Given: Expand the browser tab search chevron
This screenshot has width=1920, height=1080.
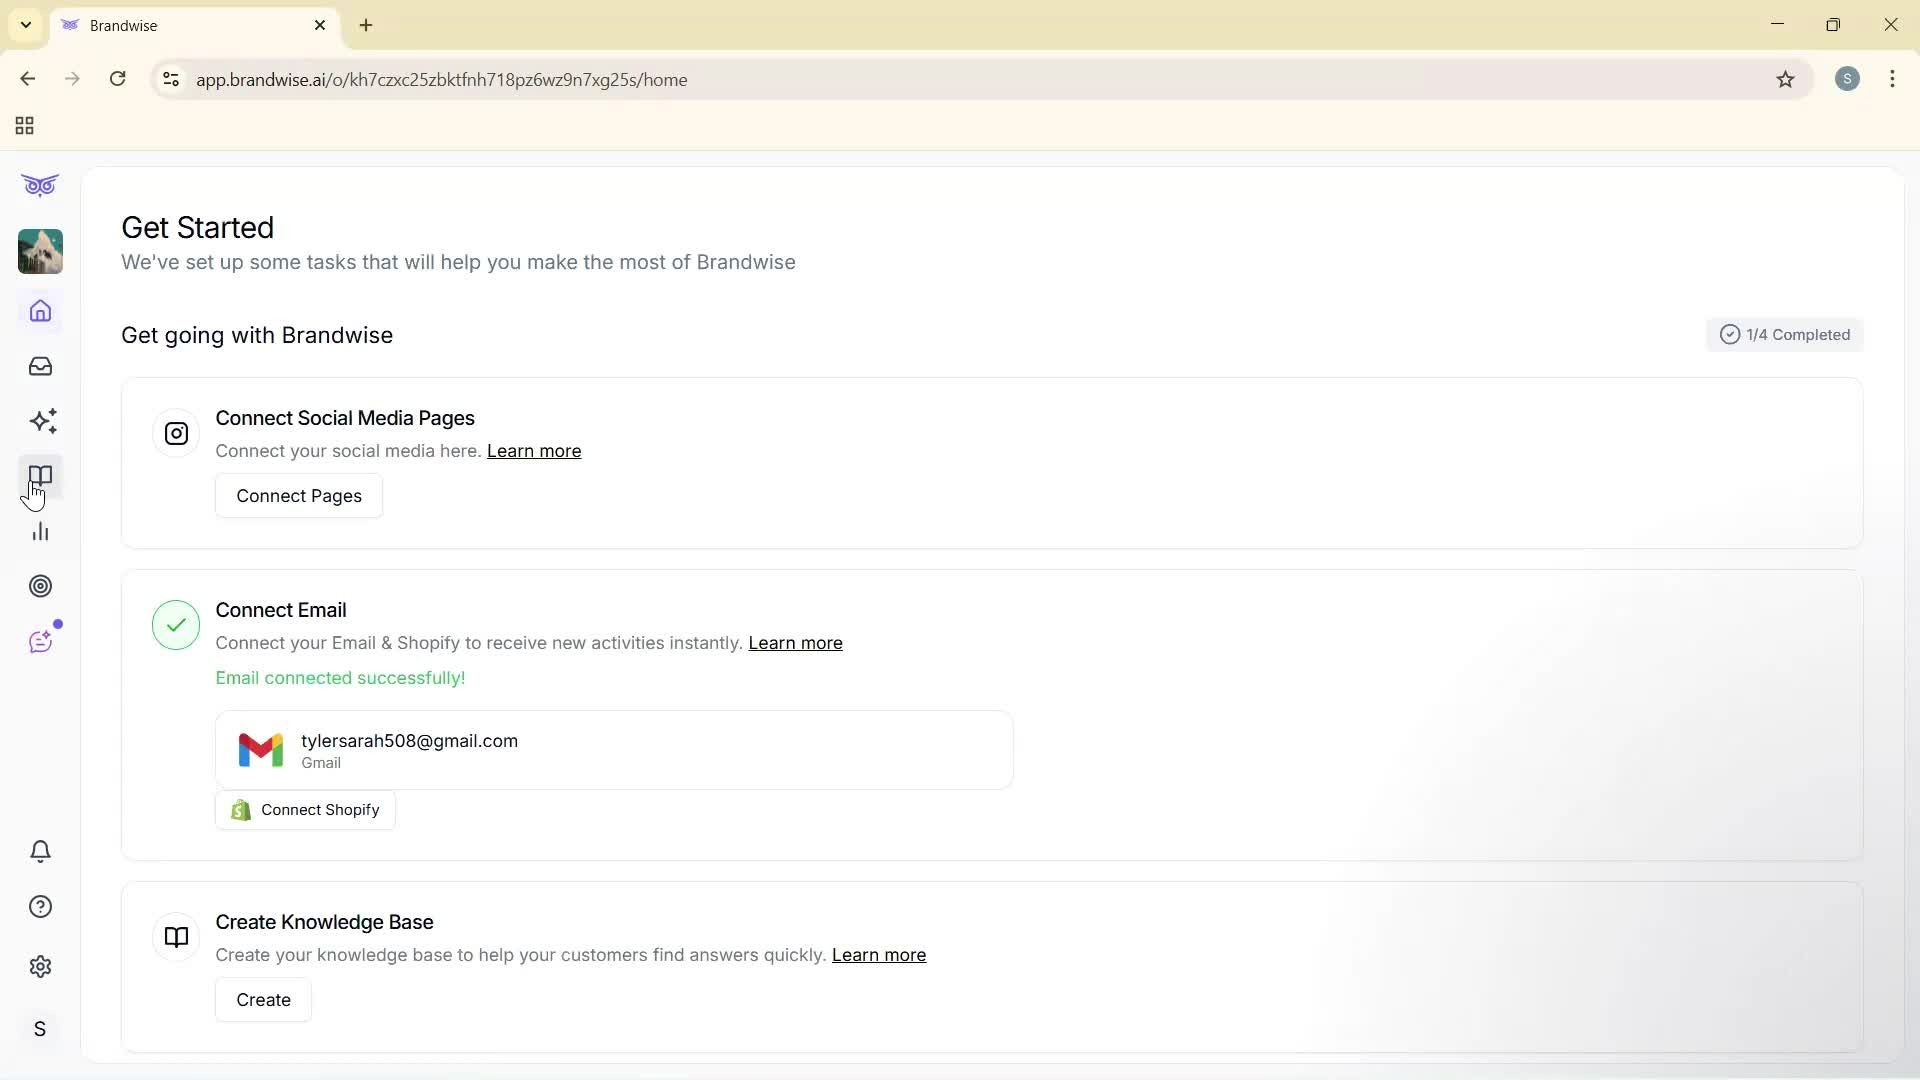Looking at the screenshot, I should tap(25, 24).
